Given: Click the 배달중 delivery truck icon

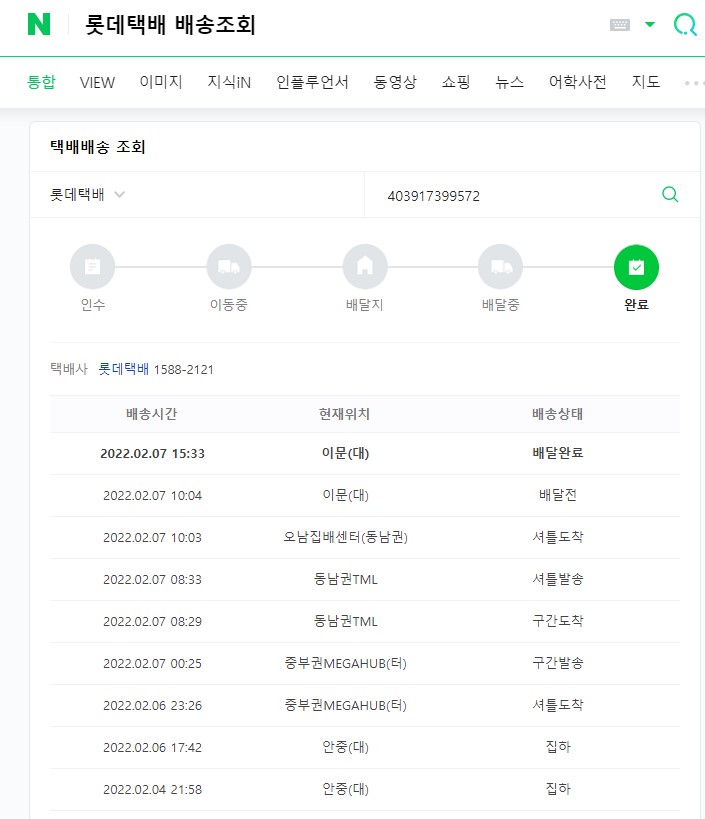Looking at the screenshot, I should click(501, 267).
